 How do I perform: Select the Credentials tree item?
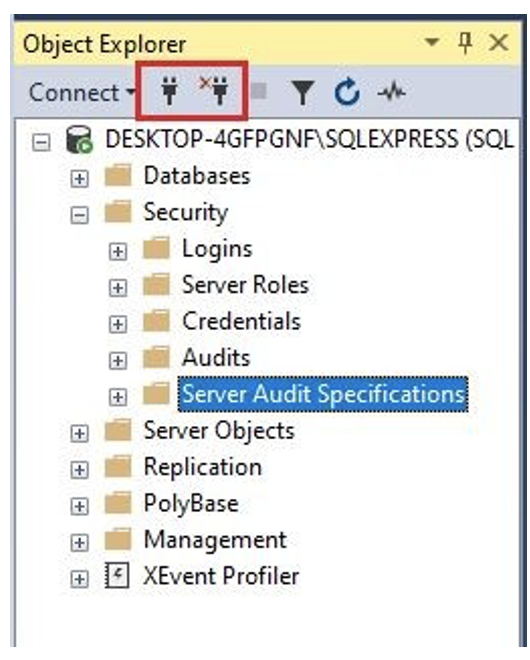[x=242, y=321]
